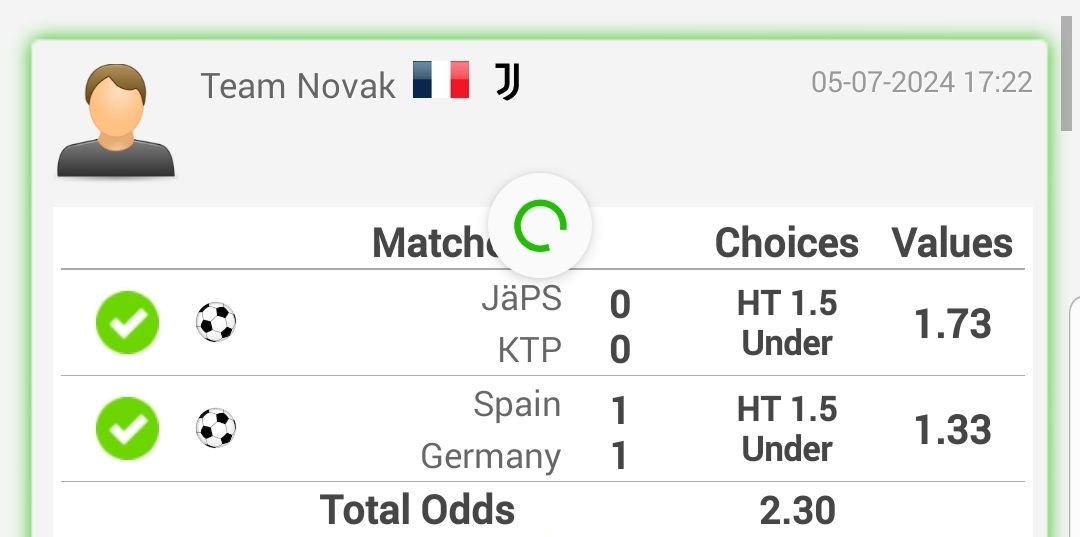The width and height of the screenshot is (1080, 537).
Task: Select the JäPS team name
Action: point(521,299)
